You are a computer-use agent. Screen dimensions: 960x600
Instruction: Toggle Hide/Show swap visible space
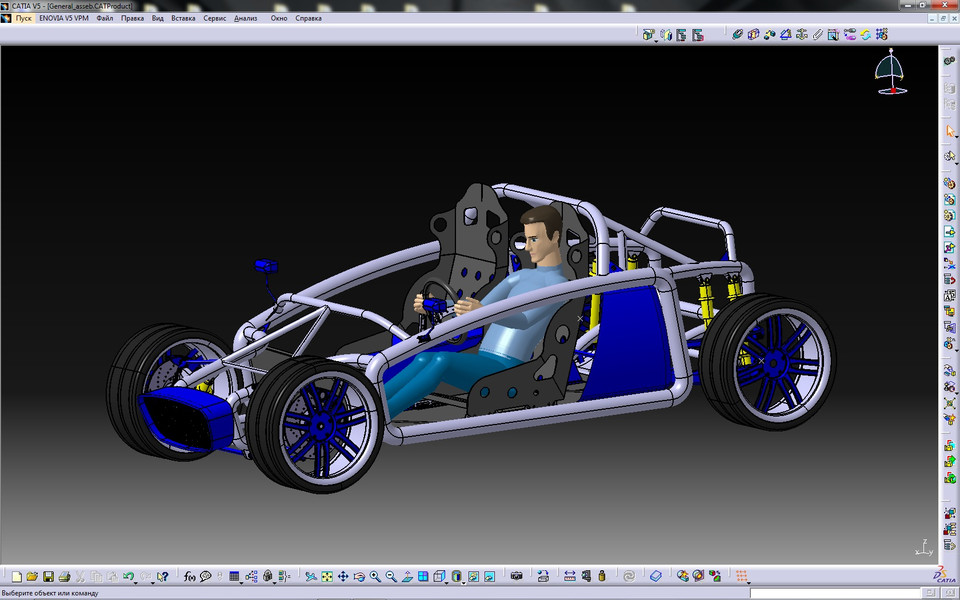pyautogui.click(x=488, y=576)
